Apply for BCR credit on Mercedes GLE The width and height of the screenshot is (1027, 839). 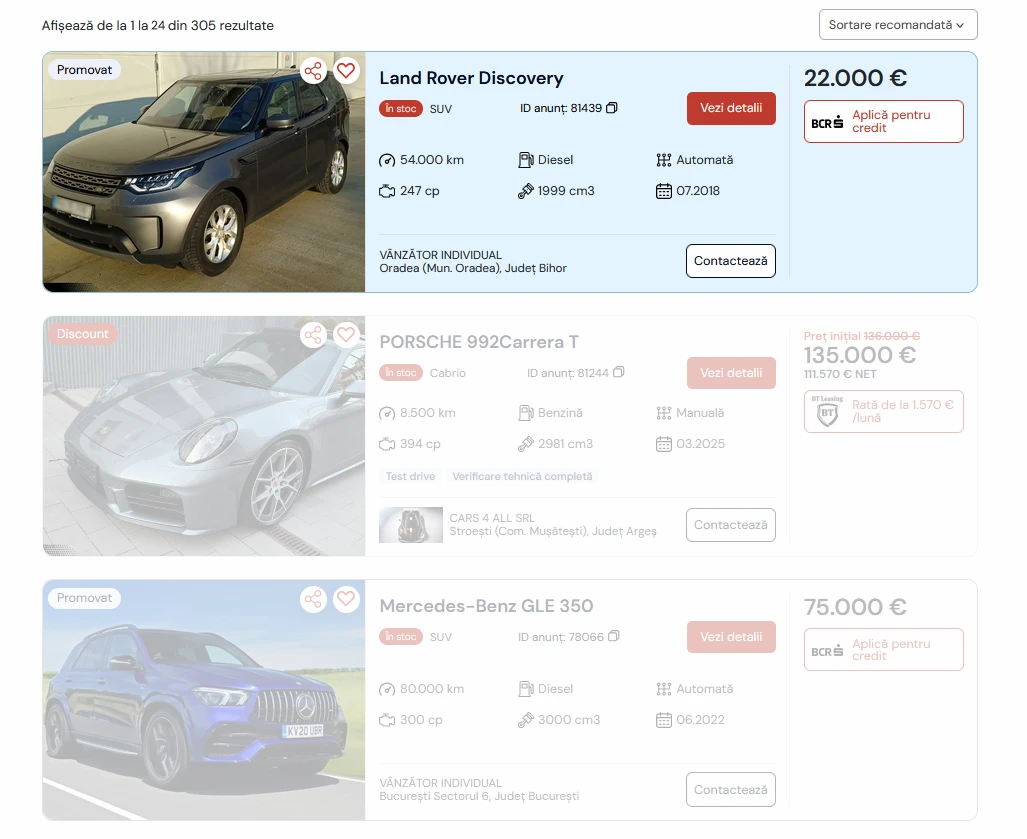point(884,649)
